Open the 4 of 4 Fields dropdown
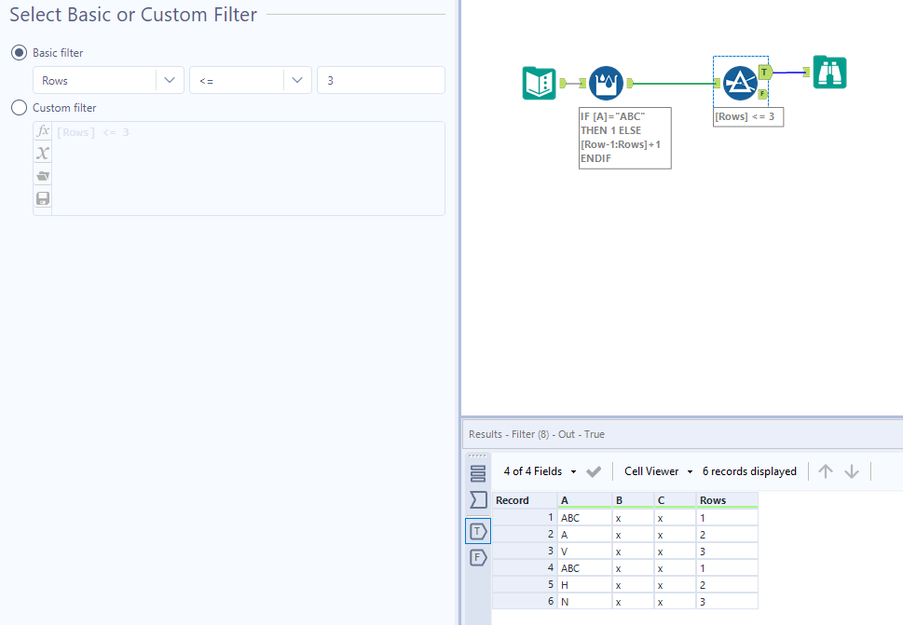Image resolution: width=903 pixels, height=625 pixels. coord(540,471)
